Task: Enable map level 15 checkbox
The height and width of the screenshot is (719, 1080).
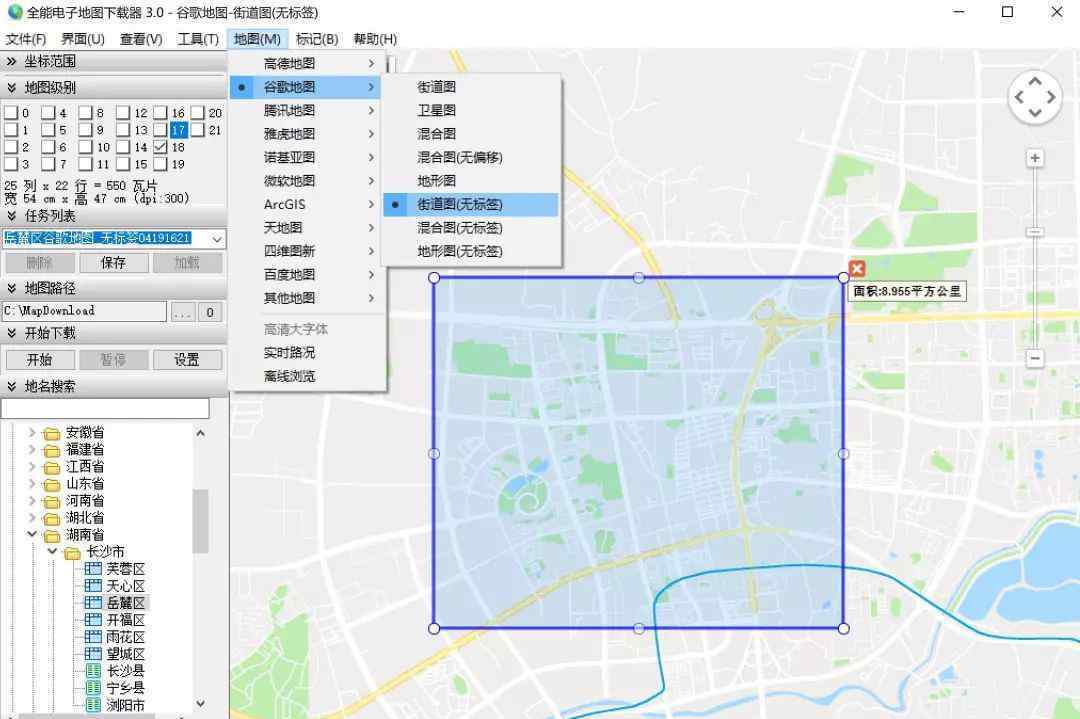Action: 123,164
